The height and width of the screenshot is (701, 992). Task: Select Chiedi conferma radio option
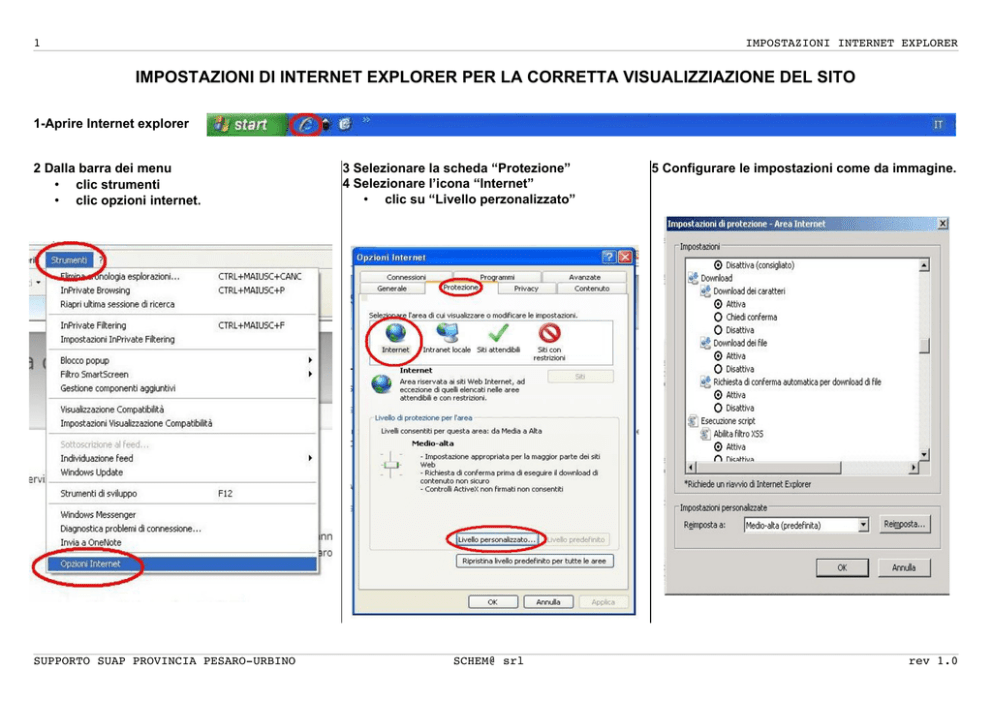(718, 317)
